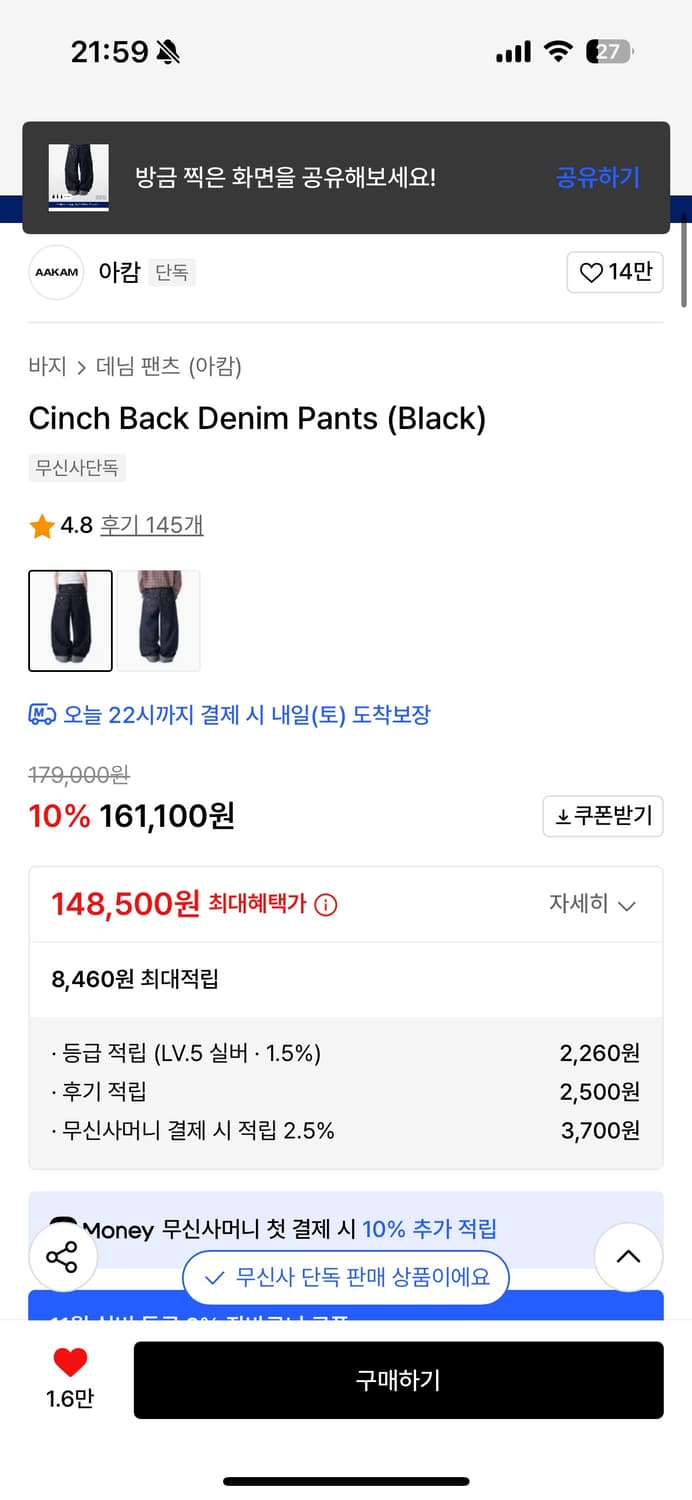Toggle brand like heart showing 14만
Screen dimensions: 692x1500
click(x=615, y=272)
